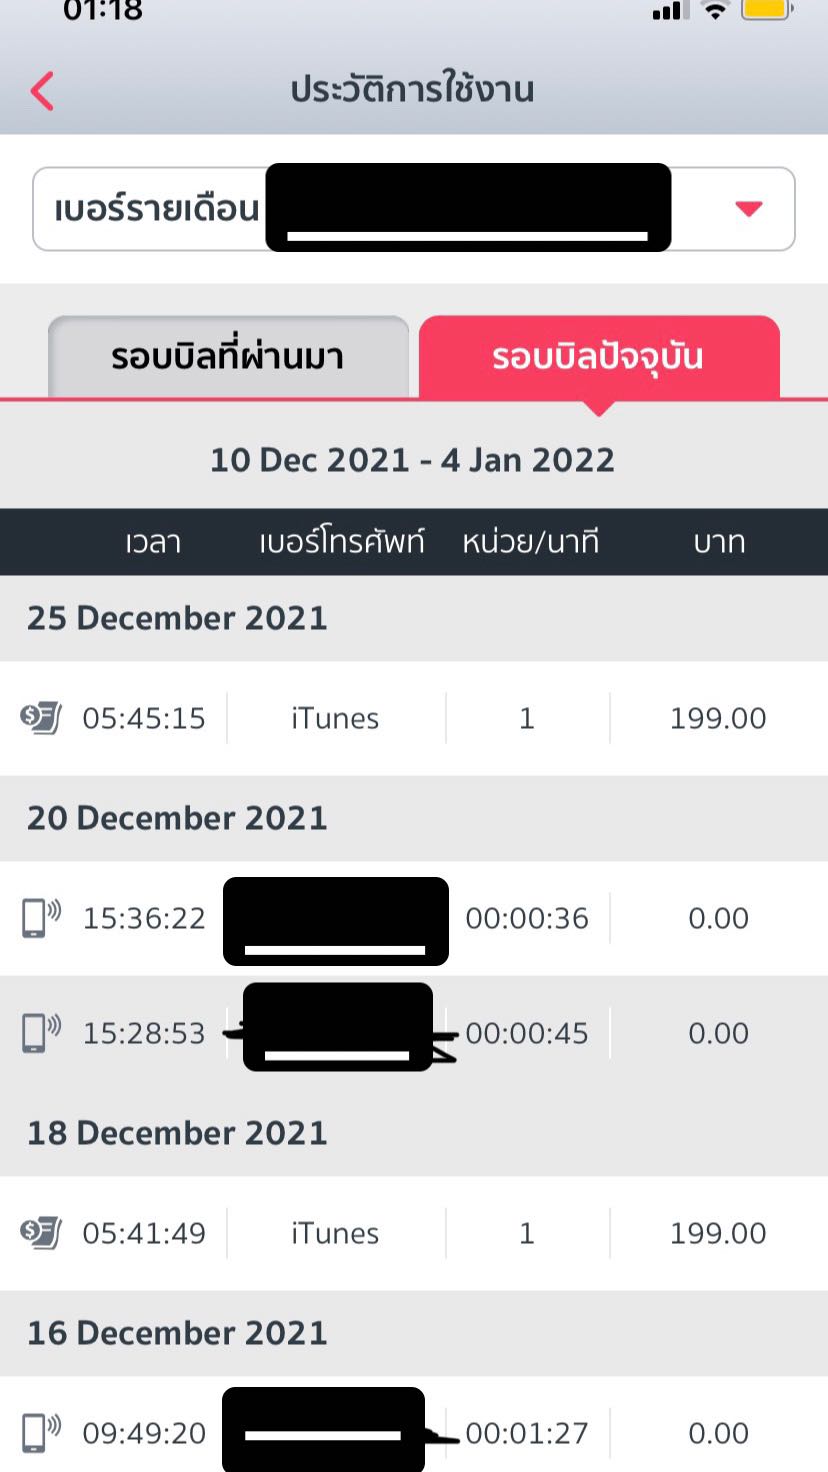Tap the cellular signal bars icon
This screenshot has height=1472, width=828.
(x=667, y=11)
